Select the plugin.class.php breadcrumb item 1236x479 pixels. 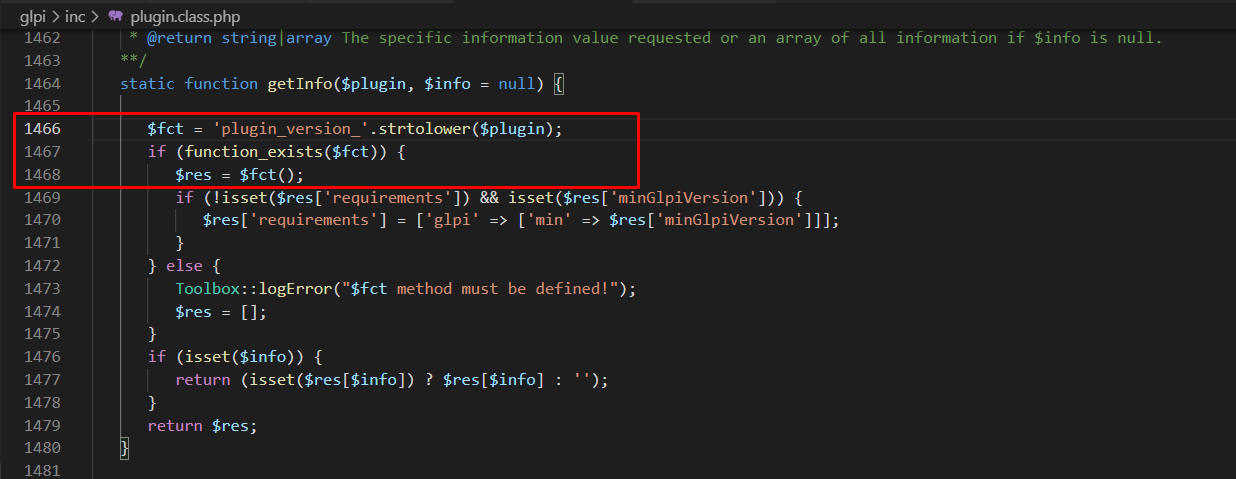tap(185, 16)
